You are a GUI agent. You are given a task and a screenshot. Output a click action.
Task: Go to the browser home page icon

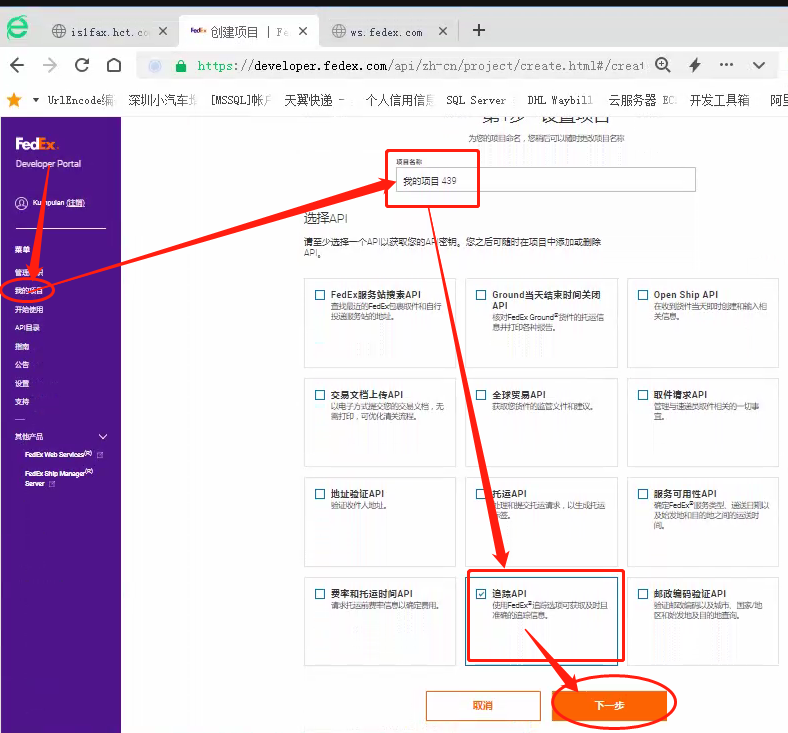[114, 65]
